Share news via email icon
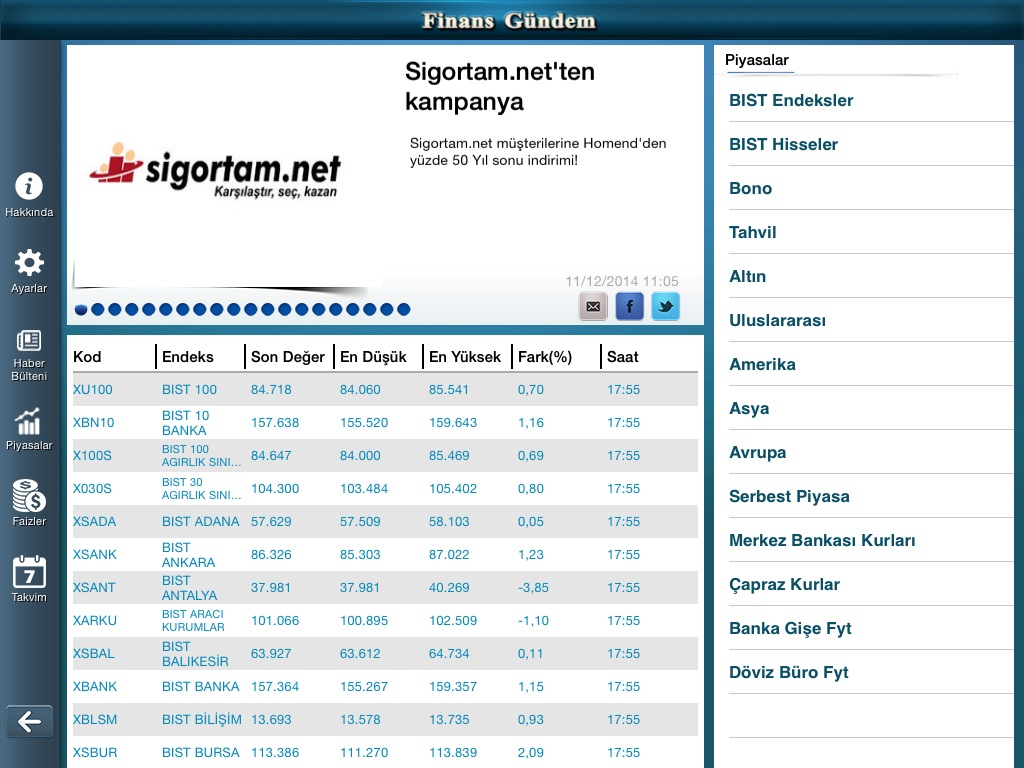 coord(593,306)
